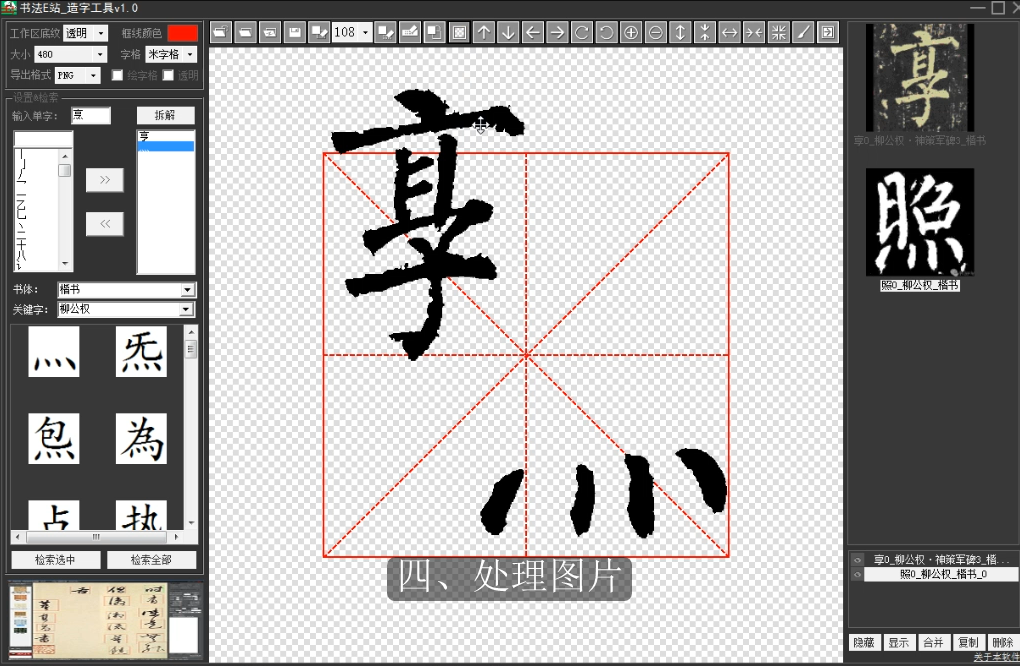Toggle eye icon for 照0_柳公权_楷书_0 layer
1020x666 pixels.
[x=857, y=574]
